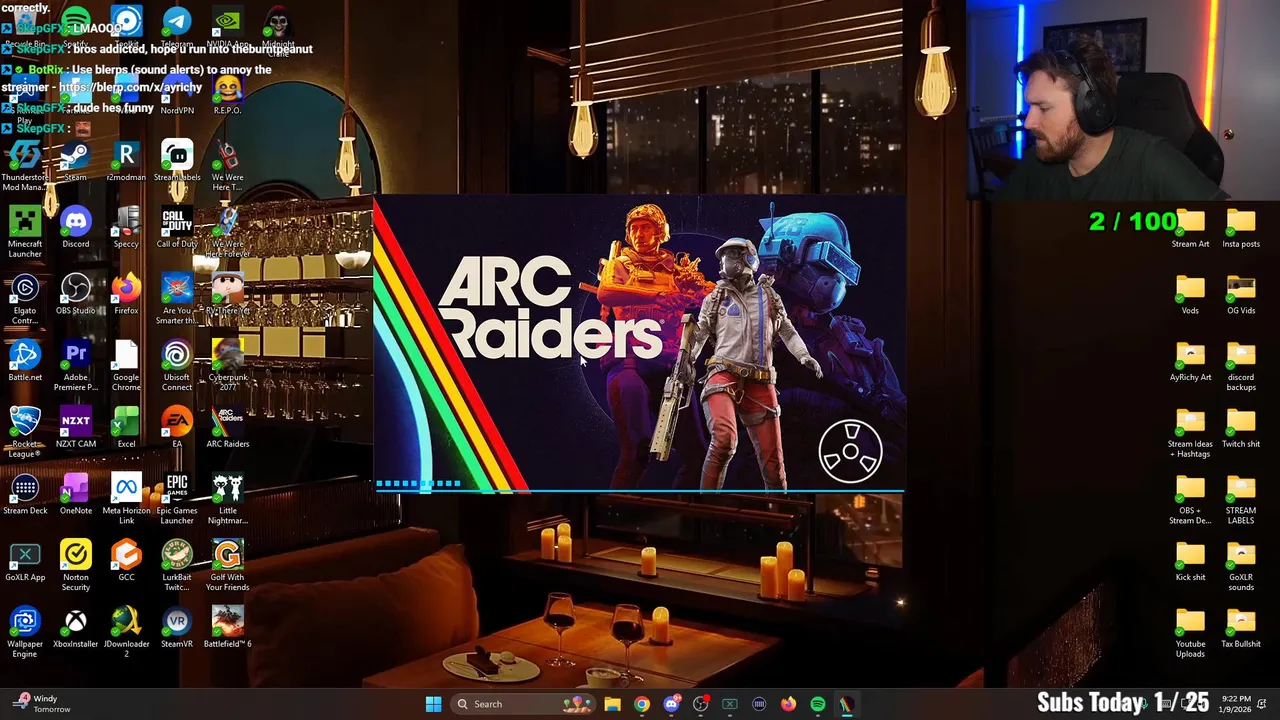Launch OBS Studio from the desktop
Viewport: 1280px width, 720px height.
click(76, 294)
